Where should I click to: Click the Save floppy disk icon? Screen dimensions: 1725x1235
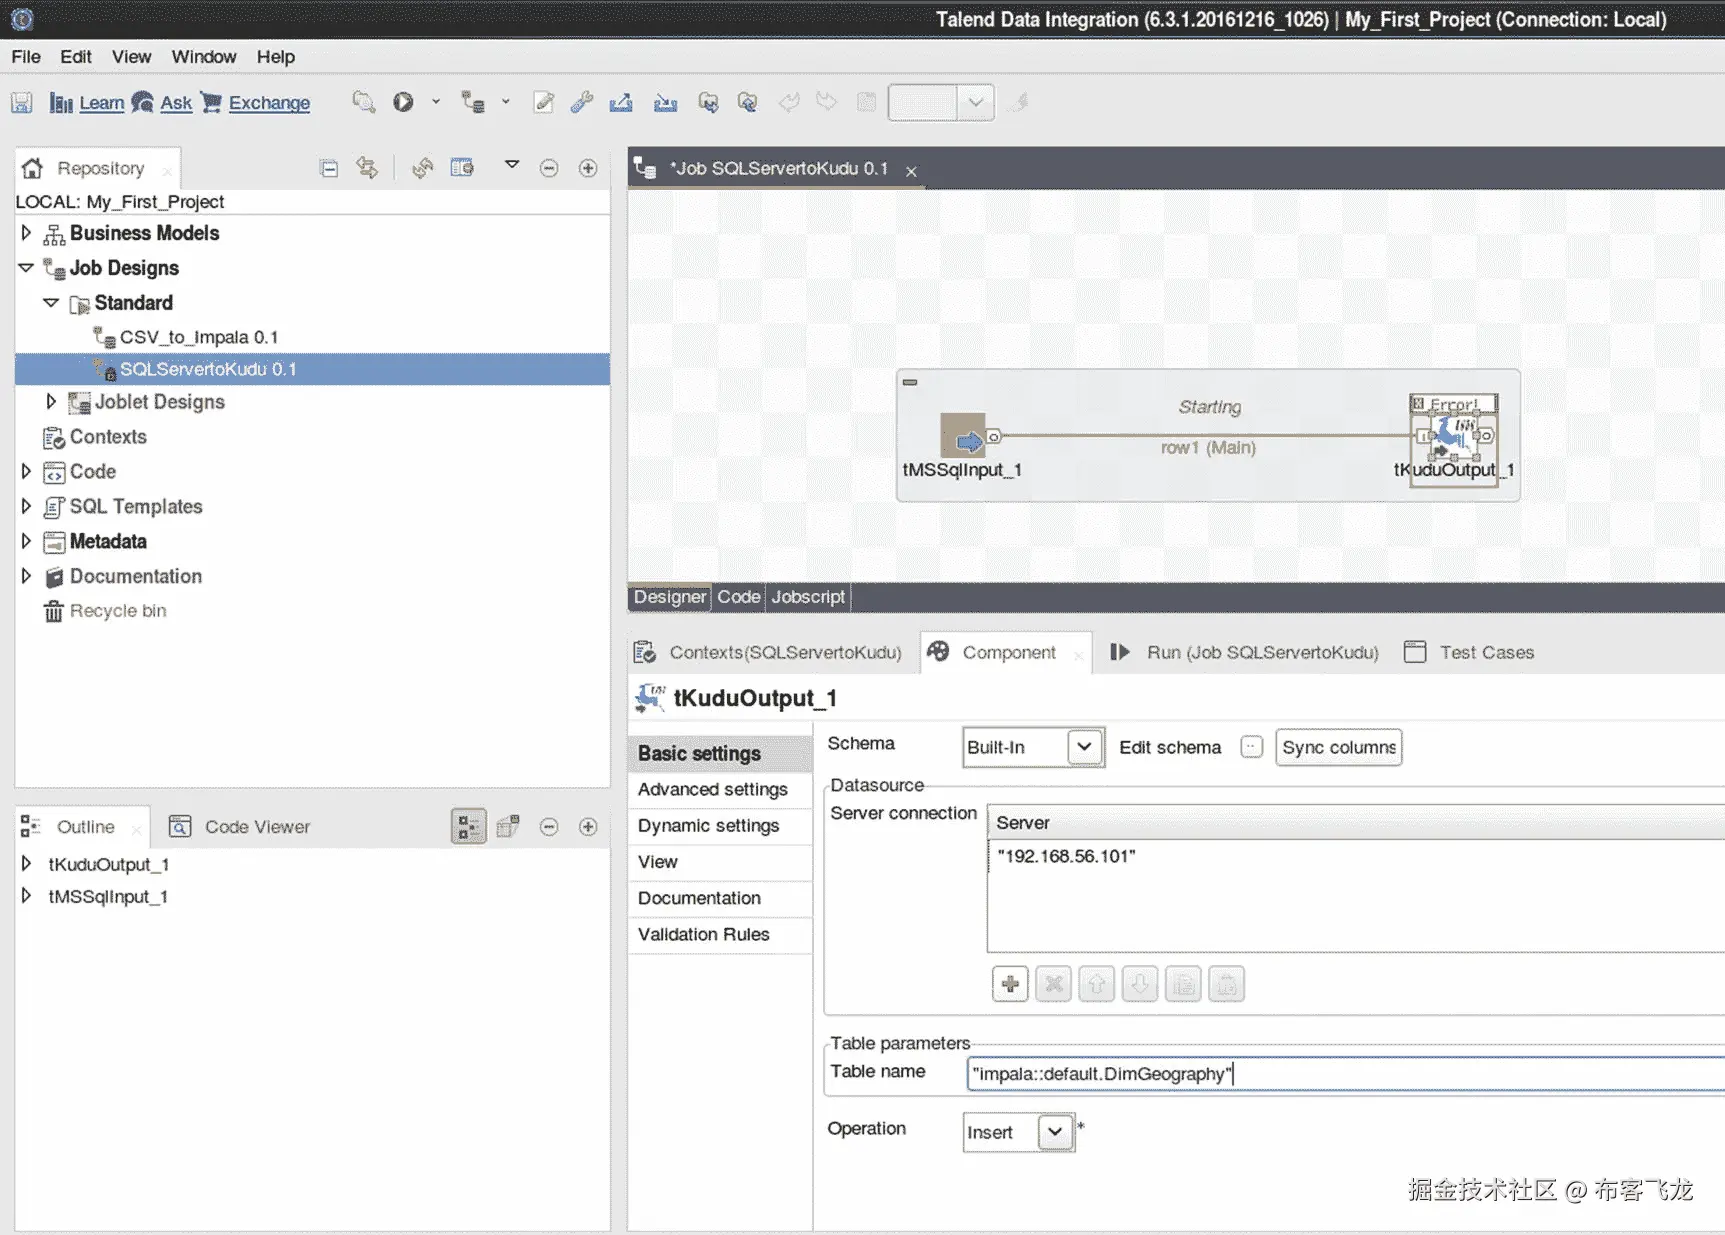coord(22,103)
